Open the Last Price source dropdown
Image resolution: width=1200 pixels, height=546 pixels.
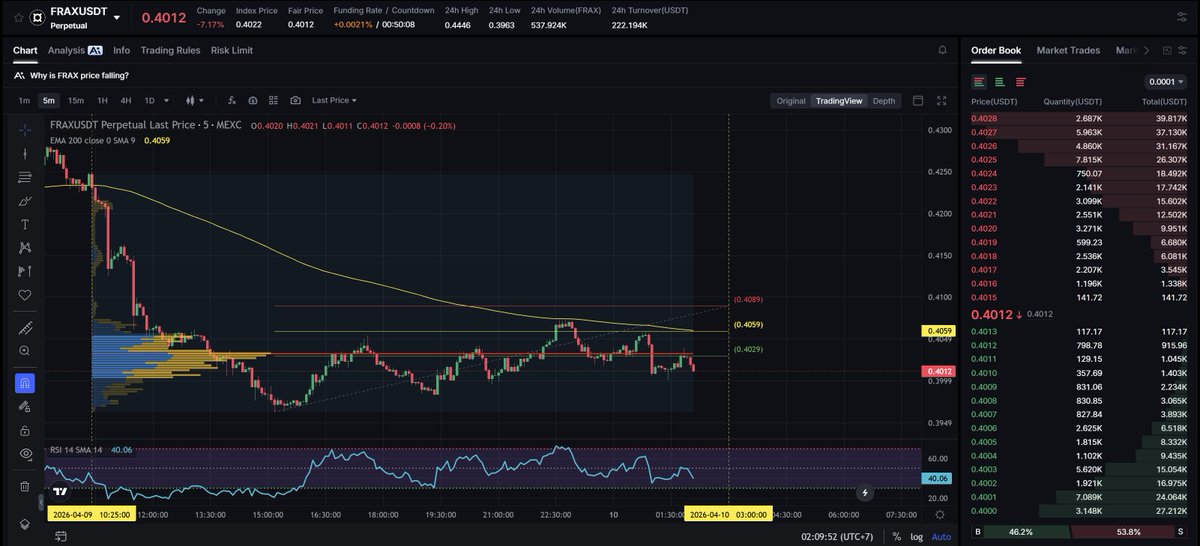(x=334, y=100)
